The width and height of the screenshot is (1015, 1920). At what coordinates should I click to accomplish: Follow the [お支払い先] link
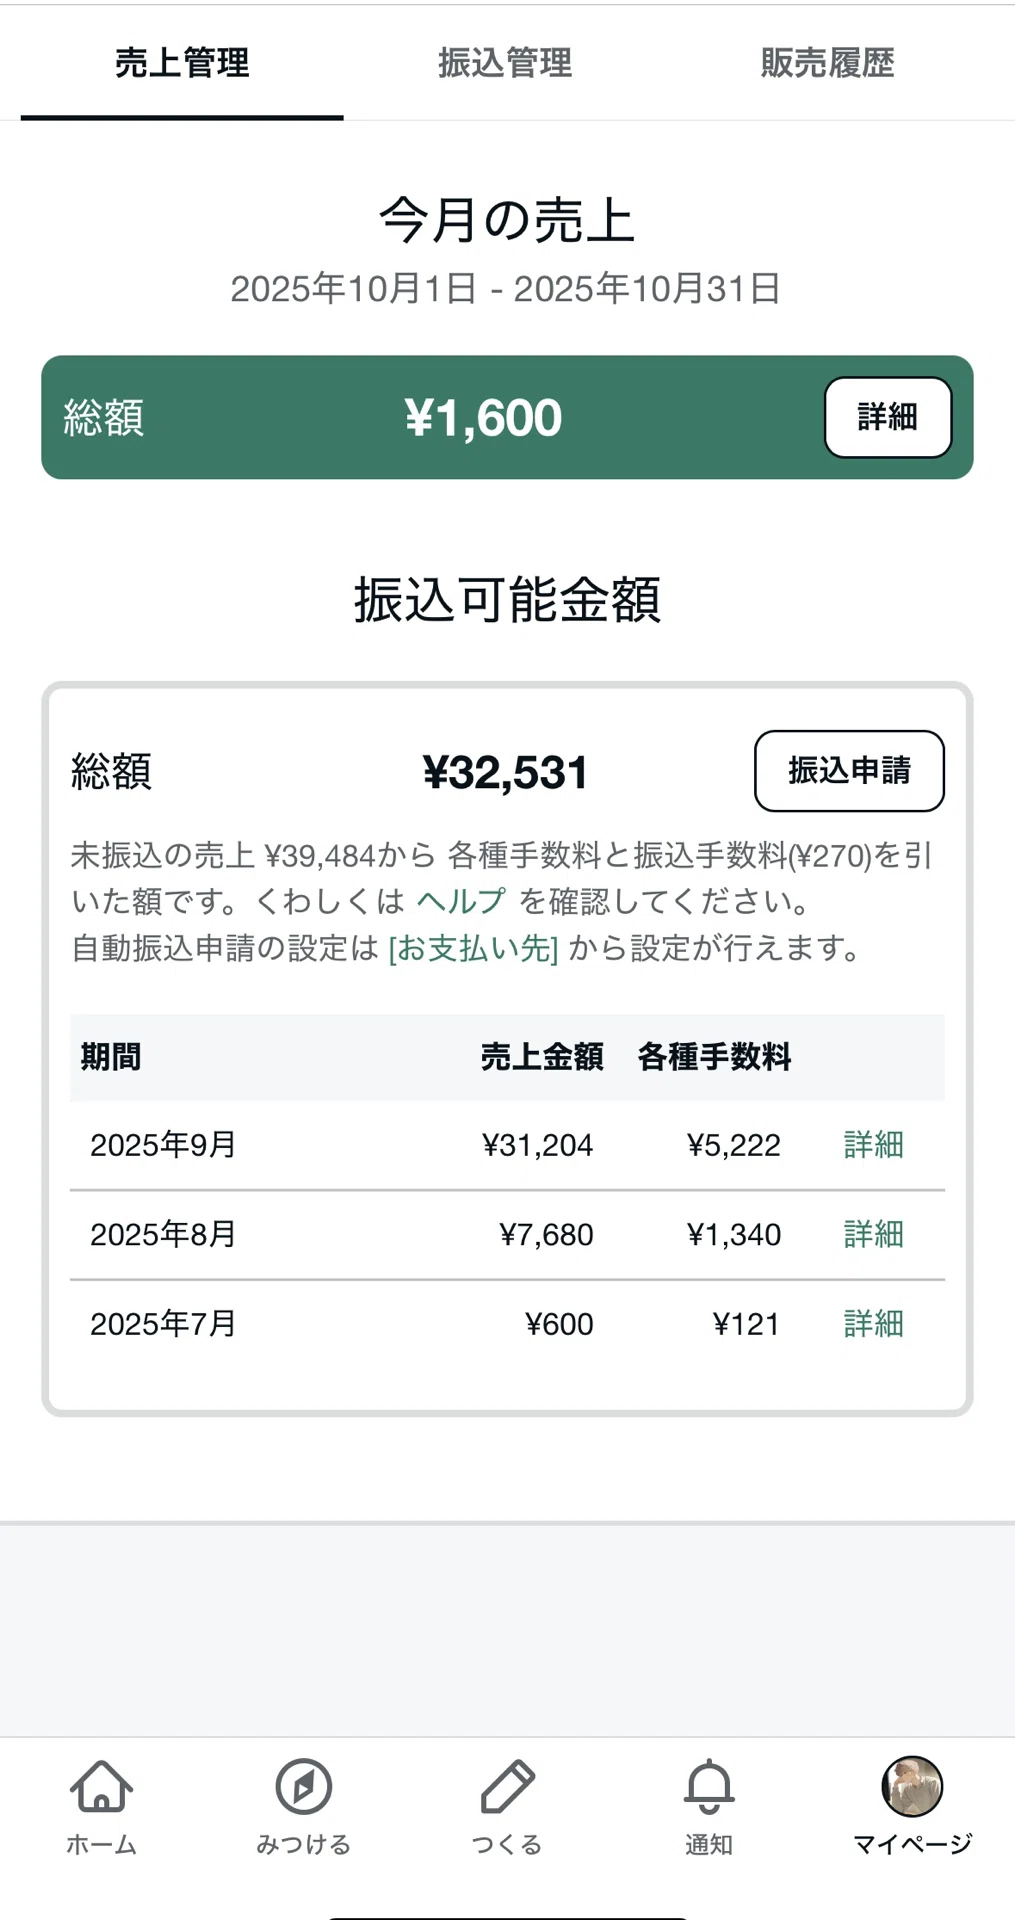coord(473,948)
